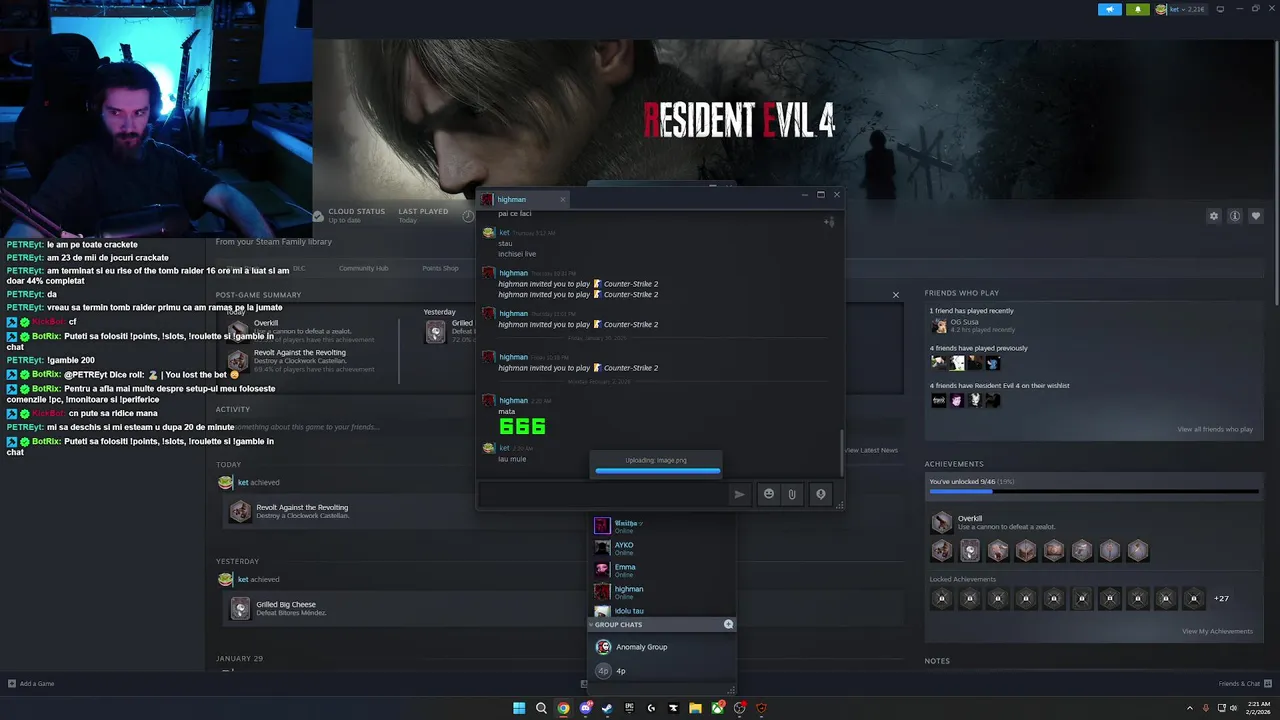Click the blue announcements megaphone button

[1110, 9]
